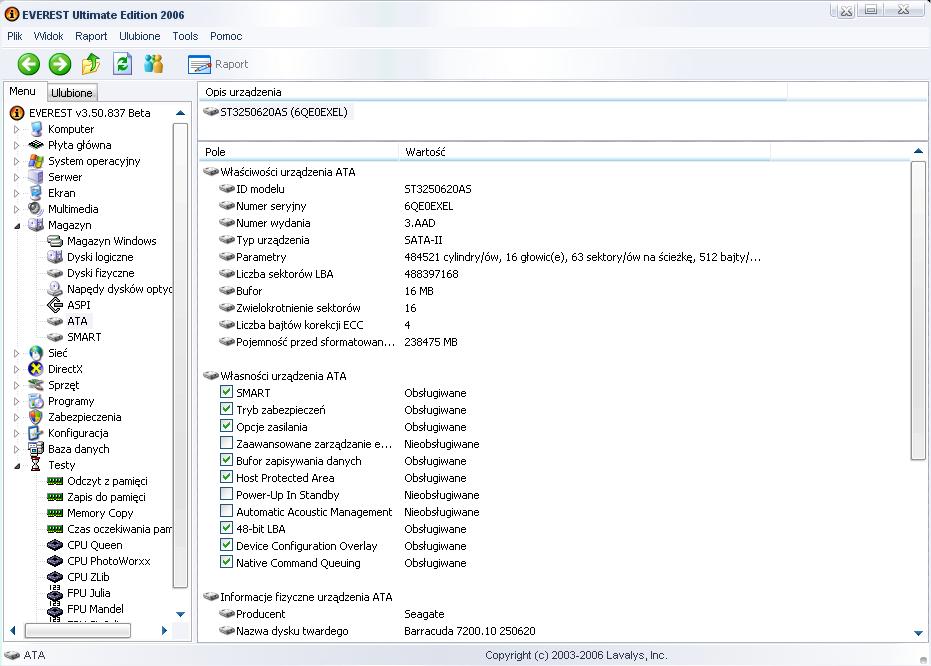
Task: Select the ASPI icon in the tree
Action: pos(55,305)
